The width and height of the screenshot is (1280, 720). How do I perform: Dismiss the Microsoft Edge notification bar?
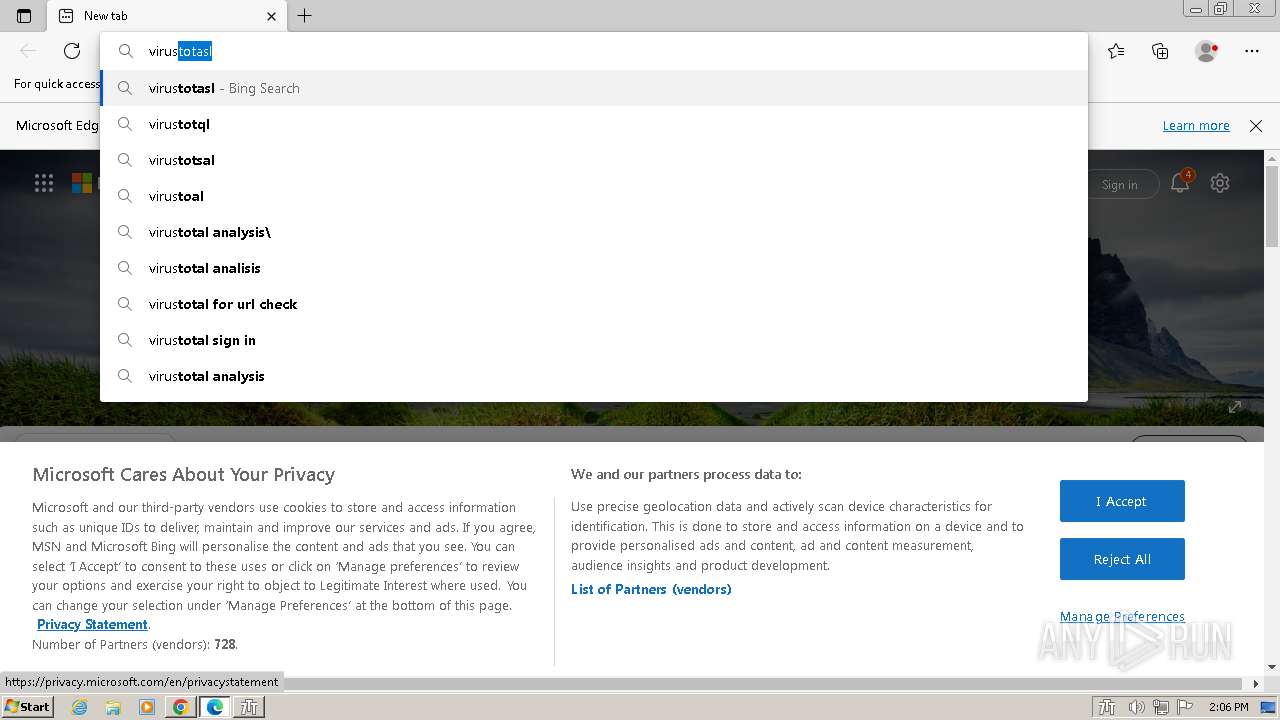(x=1256, y=126)
